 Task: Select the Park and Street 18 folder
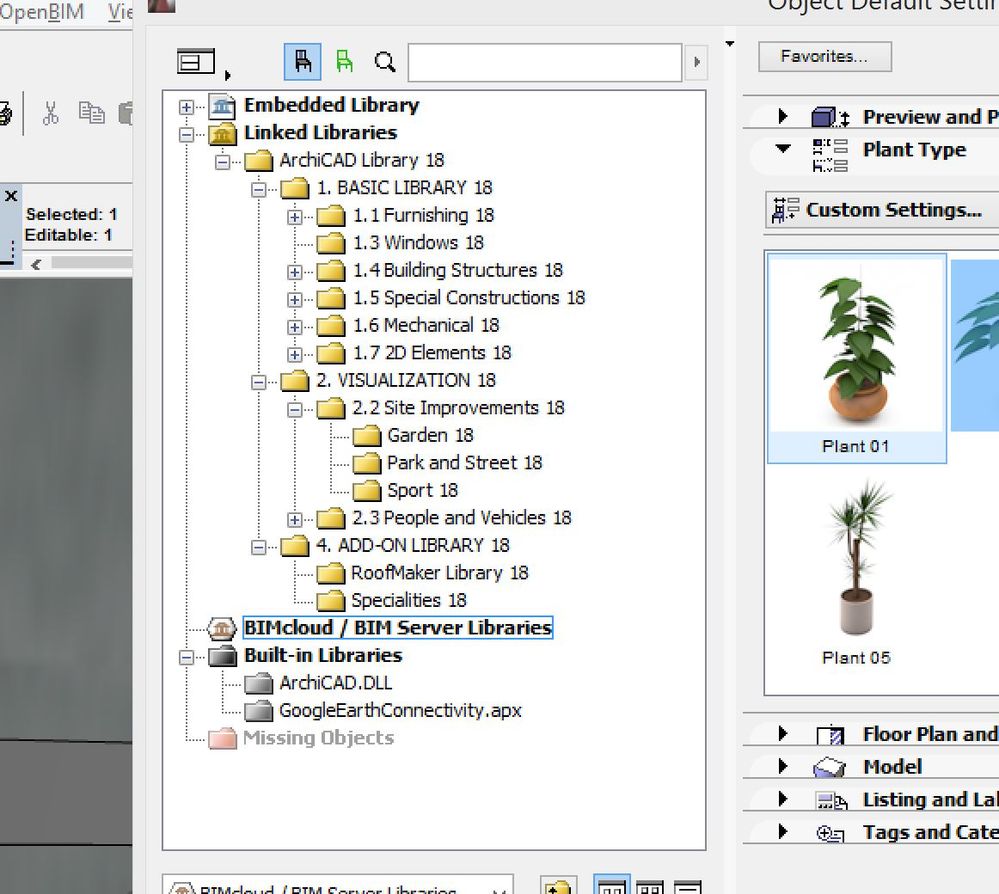point(464,463)
